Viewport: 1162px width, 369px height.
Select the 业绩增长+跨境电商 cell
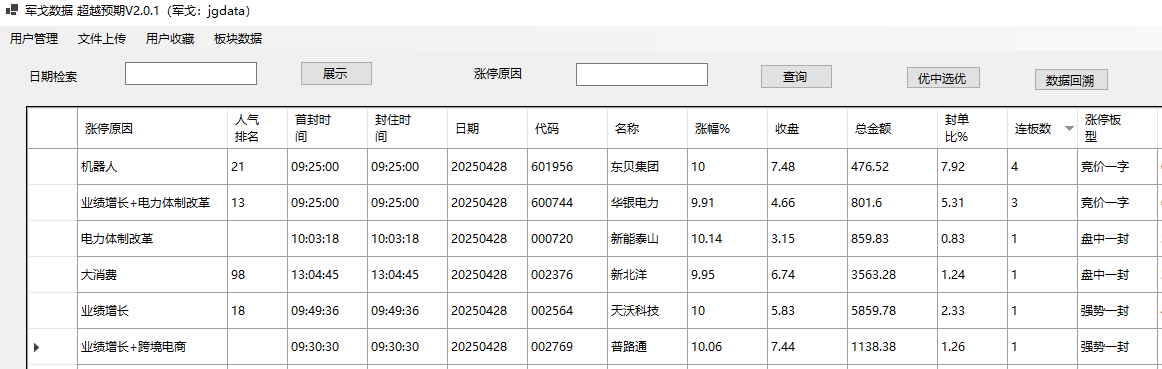click(x=153, y=347)
